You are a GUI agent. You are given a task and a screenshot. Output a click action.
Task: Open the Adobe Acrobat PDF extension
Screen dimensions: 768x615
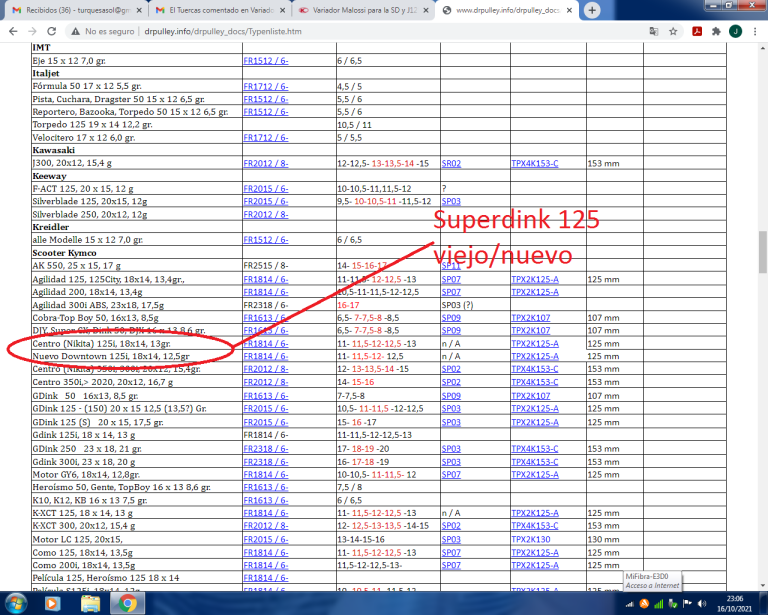point(697,31)
